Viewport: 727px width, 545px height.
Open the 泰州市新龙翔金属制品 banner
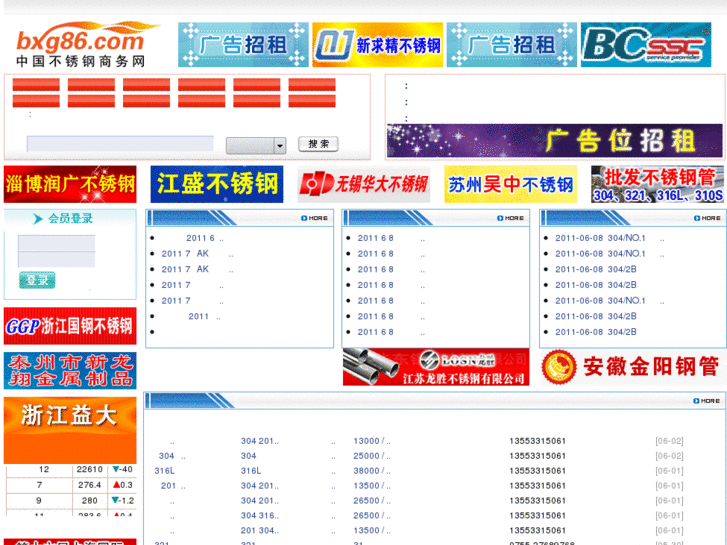pos(70,371)
